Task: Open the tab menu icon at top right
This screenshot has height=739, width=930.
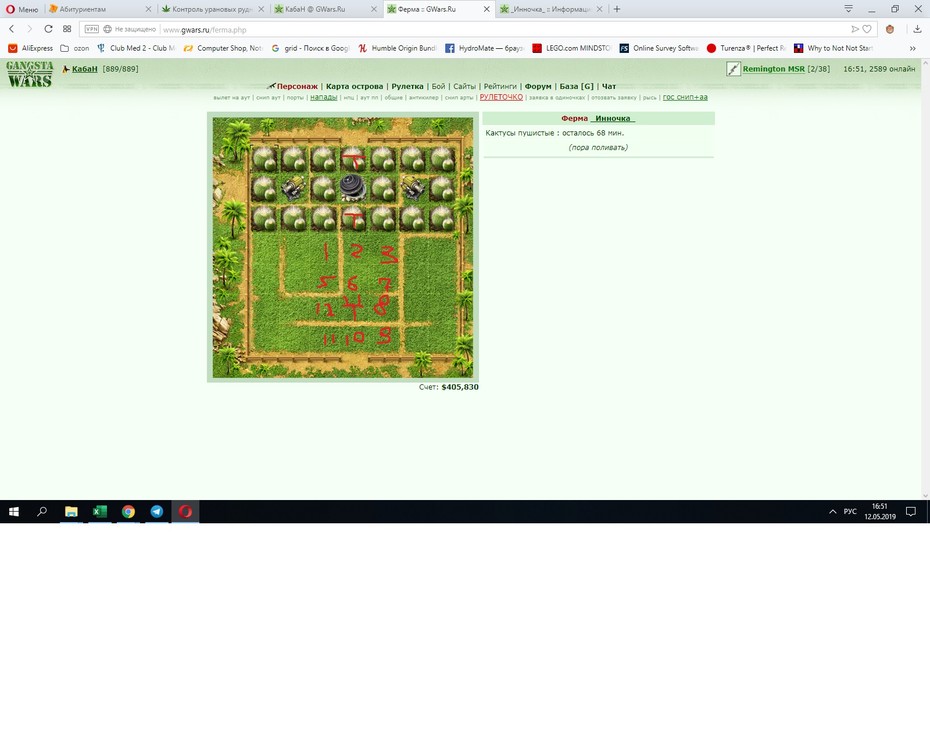Action: click(849, 9)
